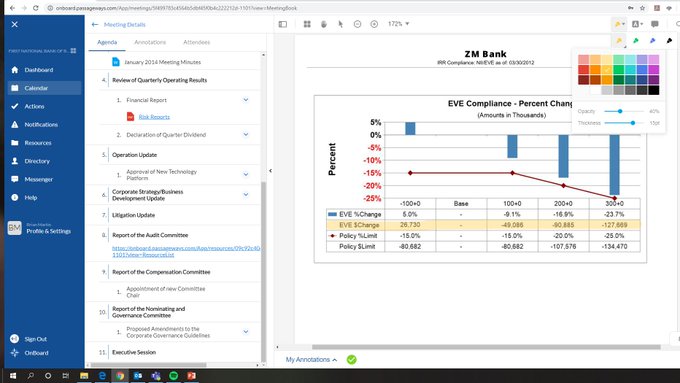The width and height of the screenshot is (680, 383).
Task: Toggle the document side panel icon
Action: click(283, 24)
